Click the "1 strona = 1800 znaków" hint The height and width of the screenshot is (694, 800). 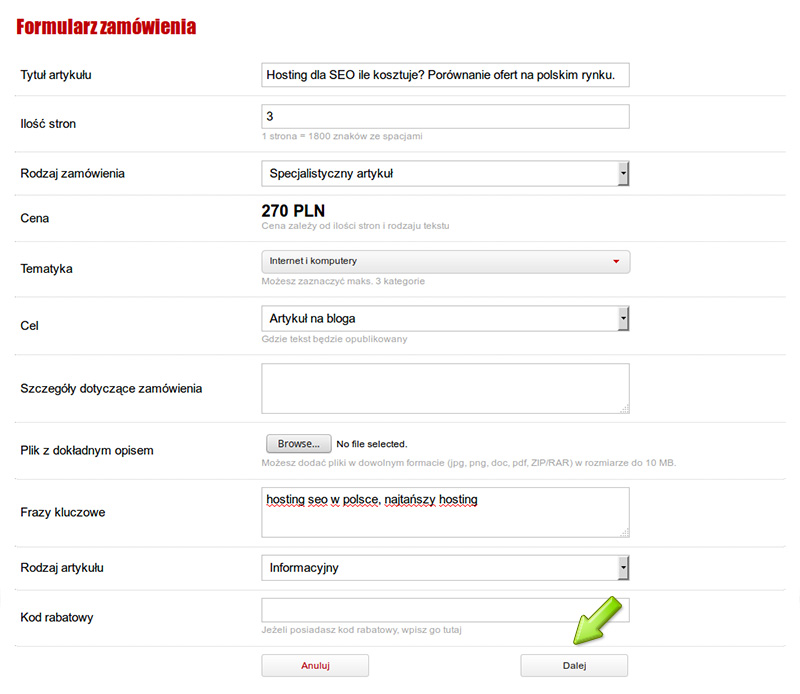point(348,136)
